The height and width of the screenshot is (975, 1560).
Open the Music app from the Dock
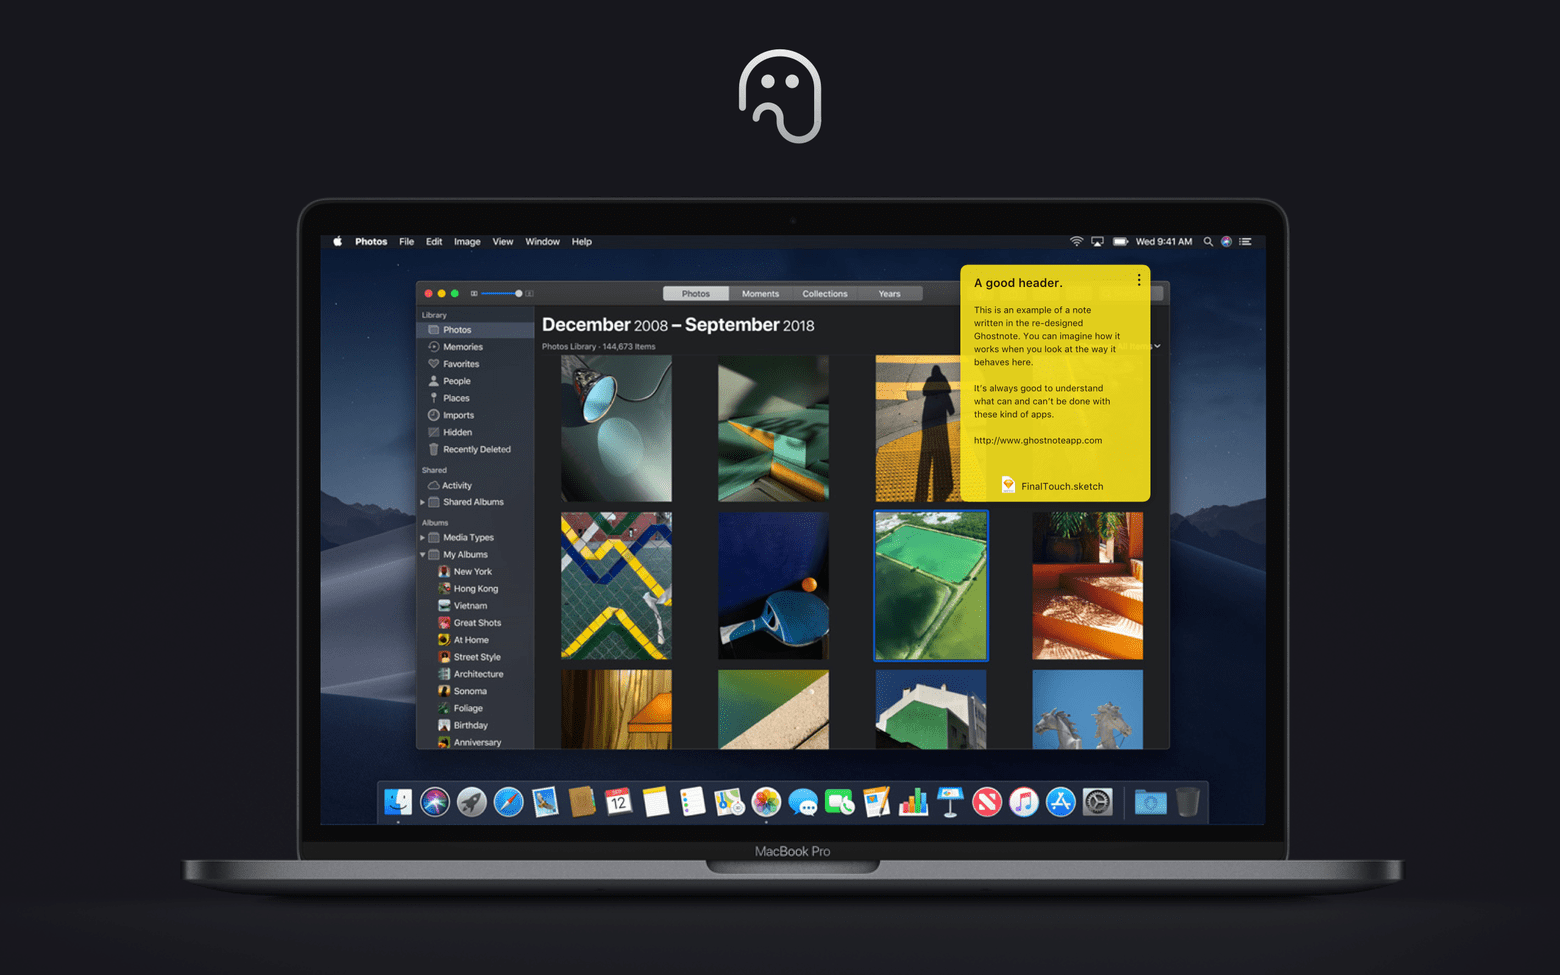(x=1023, y=802)
